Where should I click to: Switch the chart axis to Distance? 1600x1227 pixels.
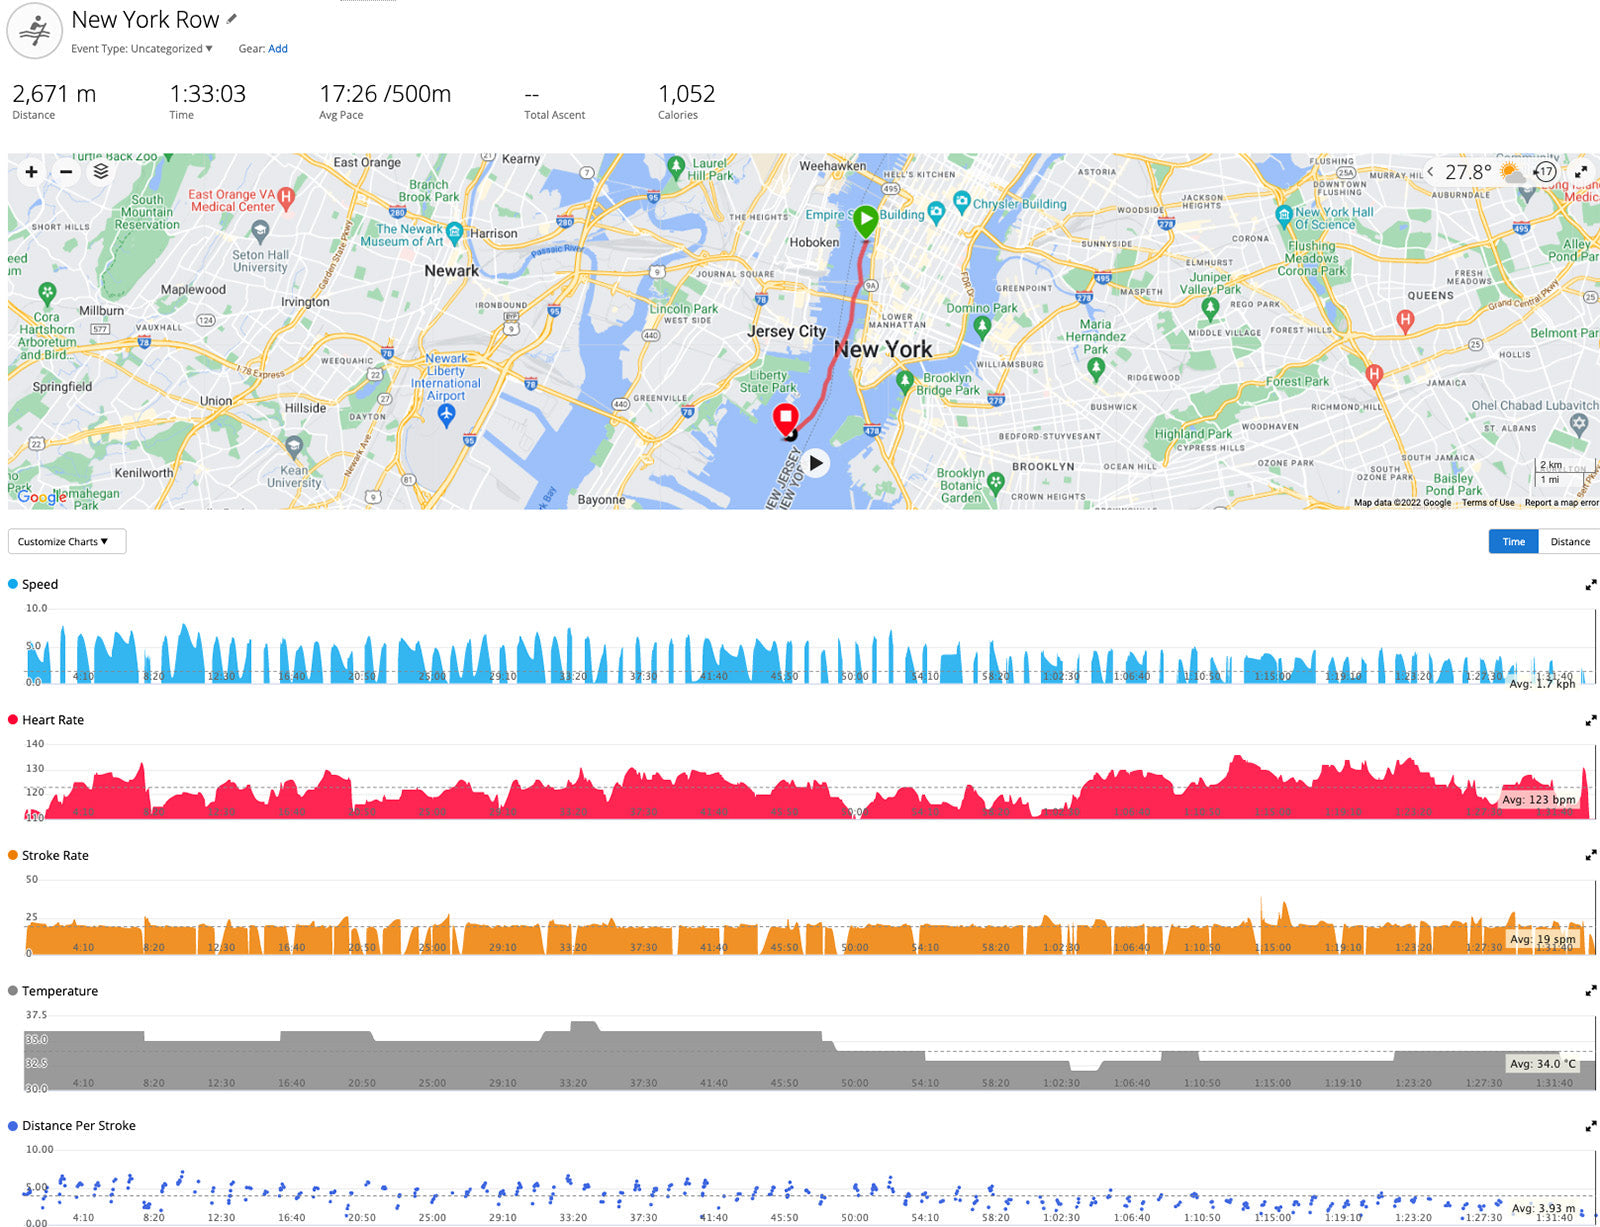[x=1569, y=542]
